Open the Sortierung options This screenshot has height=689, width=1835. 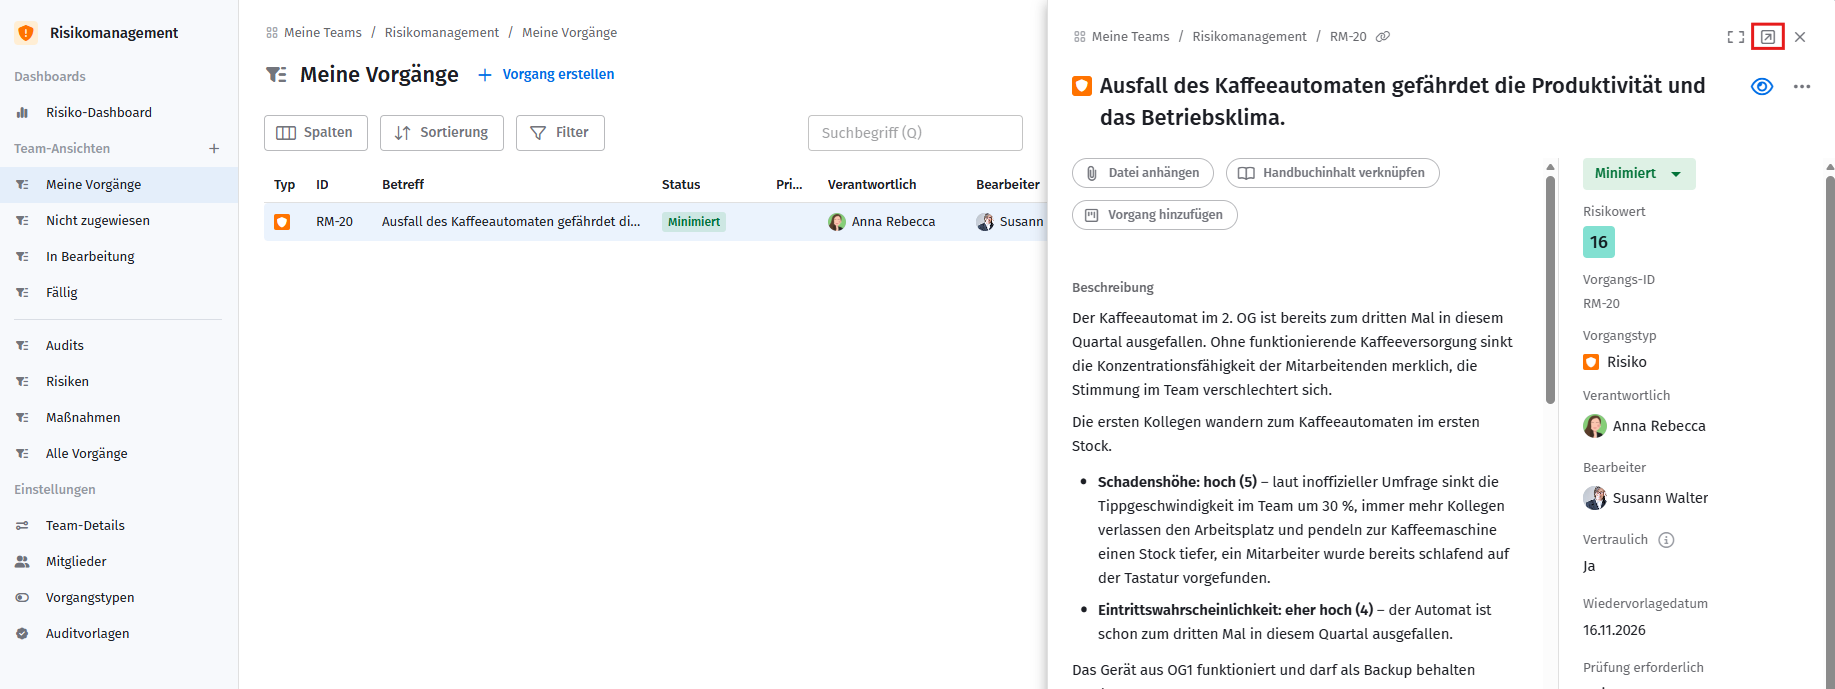pyautogui.click(x=441, y=133)
